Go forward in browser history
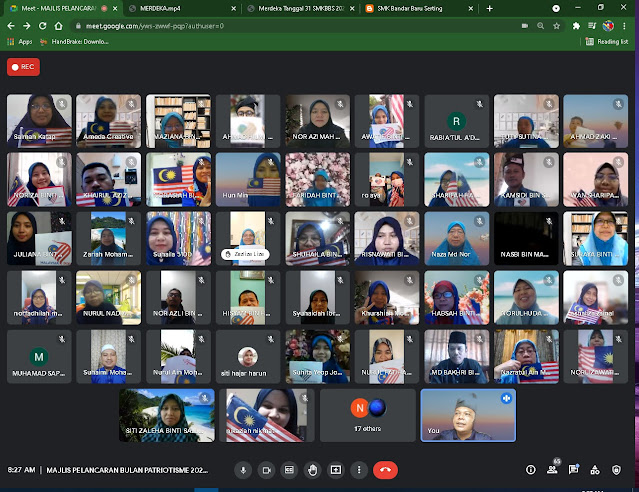 [x=27, y=26]
